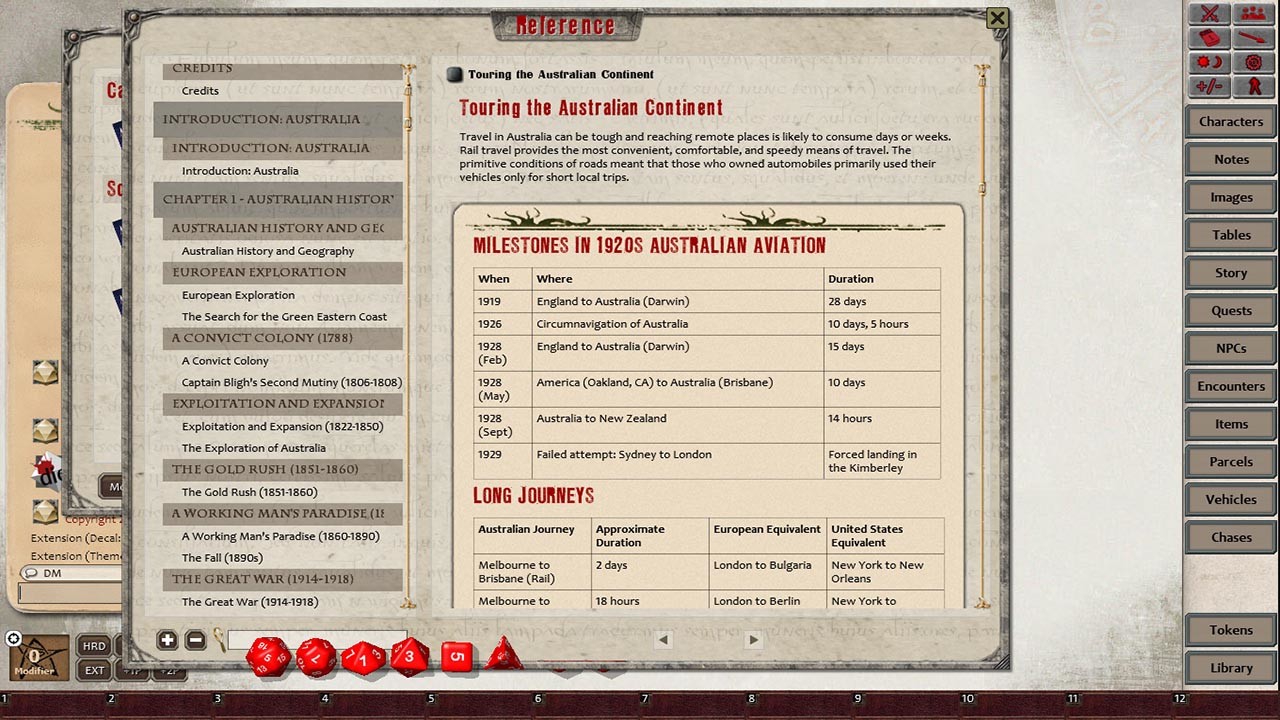1280x720 pixels.
Task: Open the Party Sheet group icon
Action: (1252, 13)
